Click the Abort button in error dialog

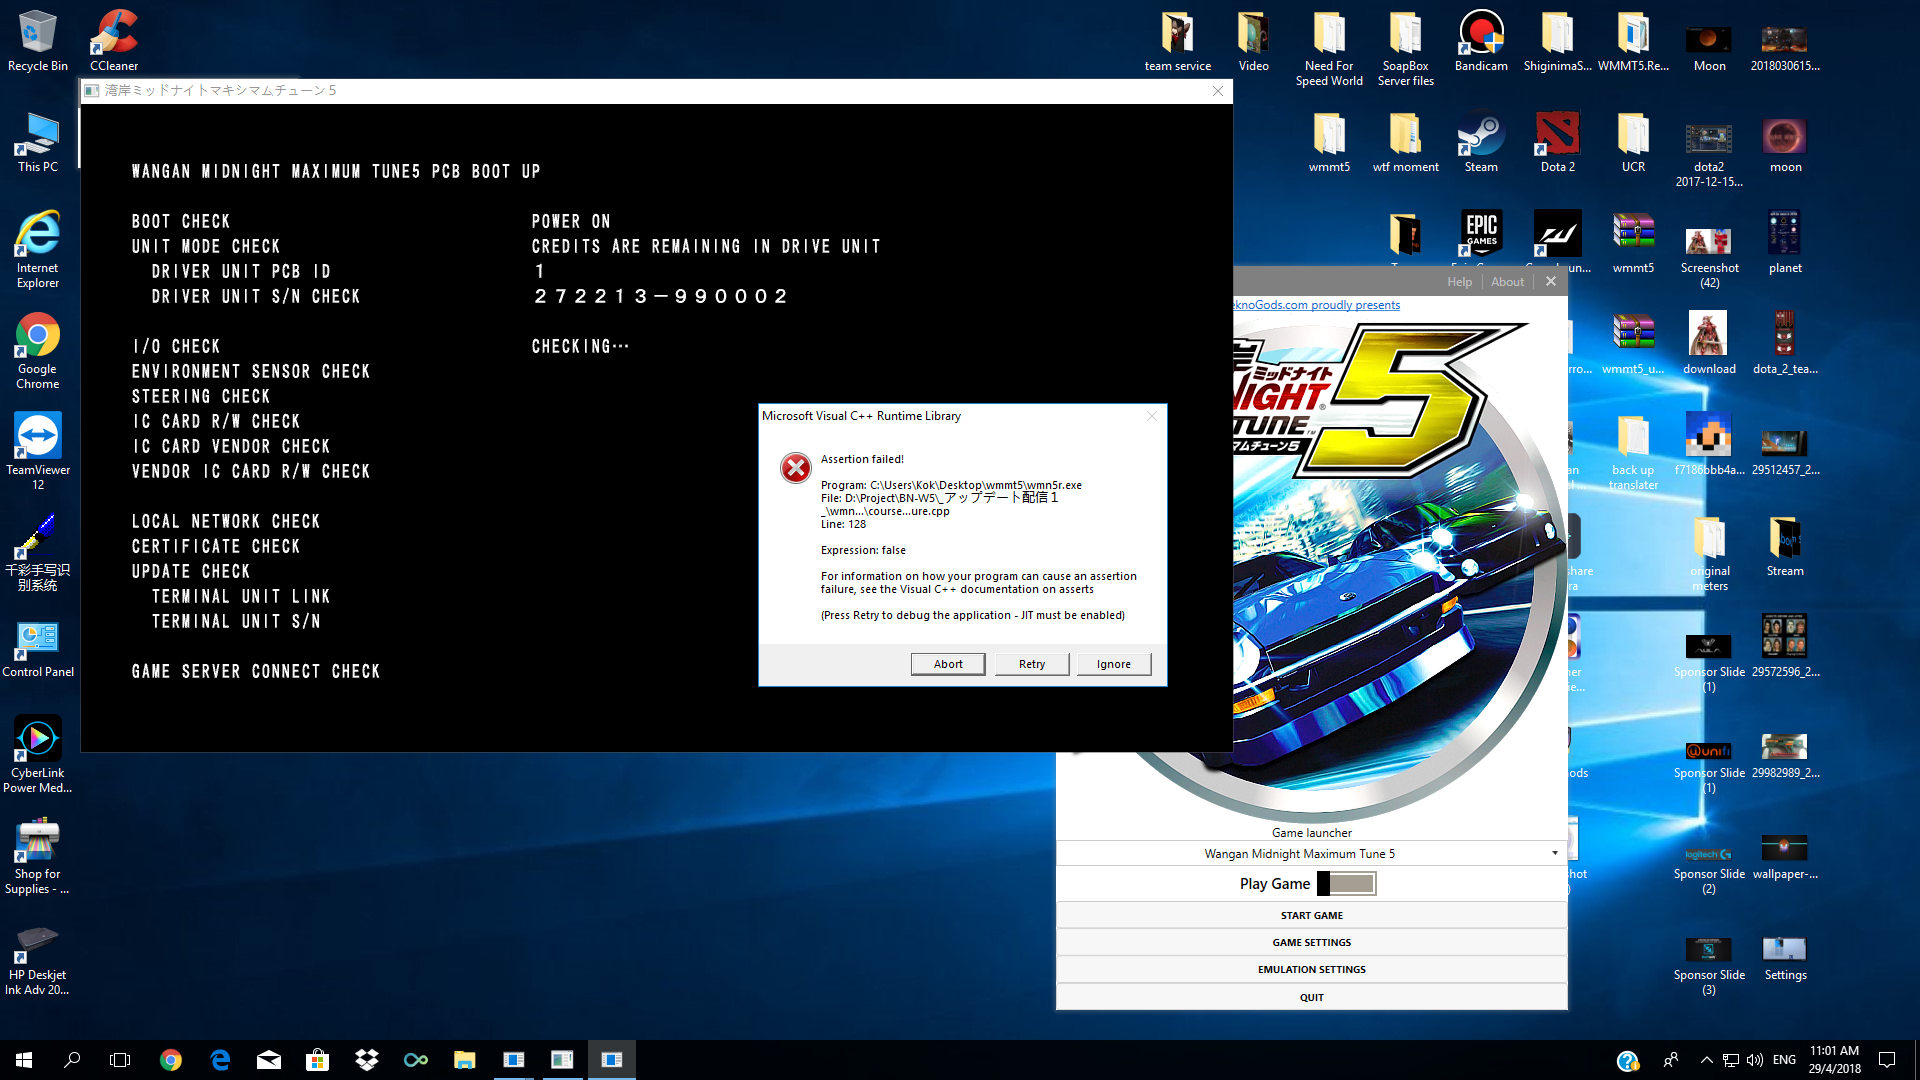pyautogui.click(x=947, y=664)
